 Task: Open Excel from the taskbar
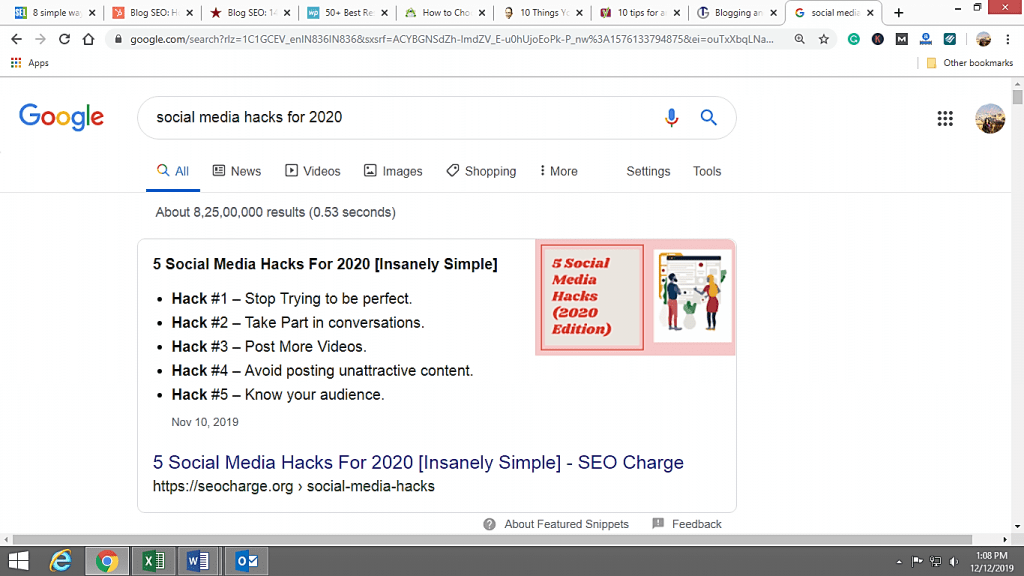pyautogui.click(x=153, y=561)
